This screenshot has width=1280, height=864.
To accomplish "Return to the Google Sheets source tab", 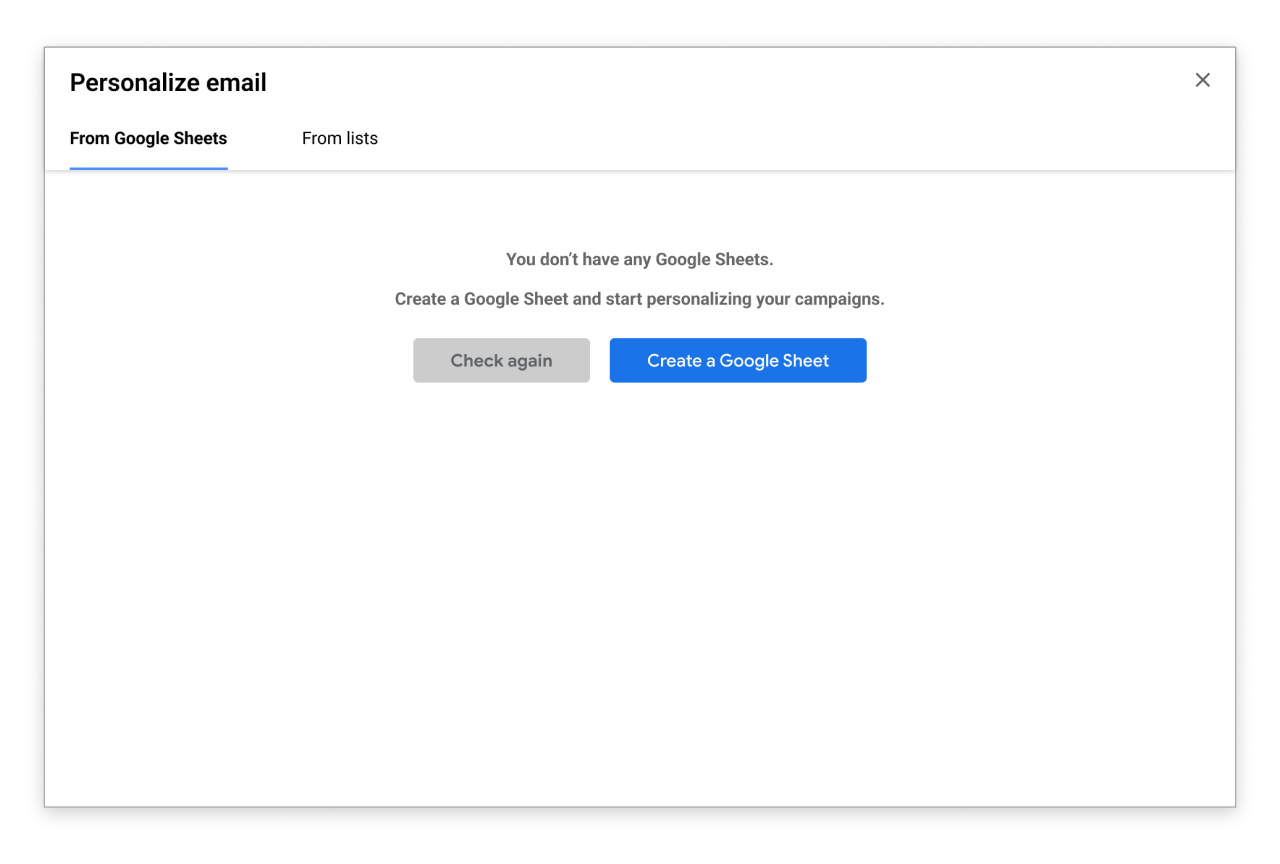I will click(x=148, y=139).
